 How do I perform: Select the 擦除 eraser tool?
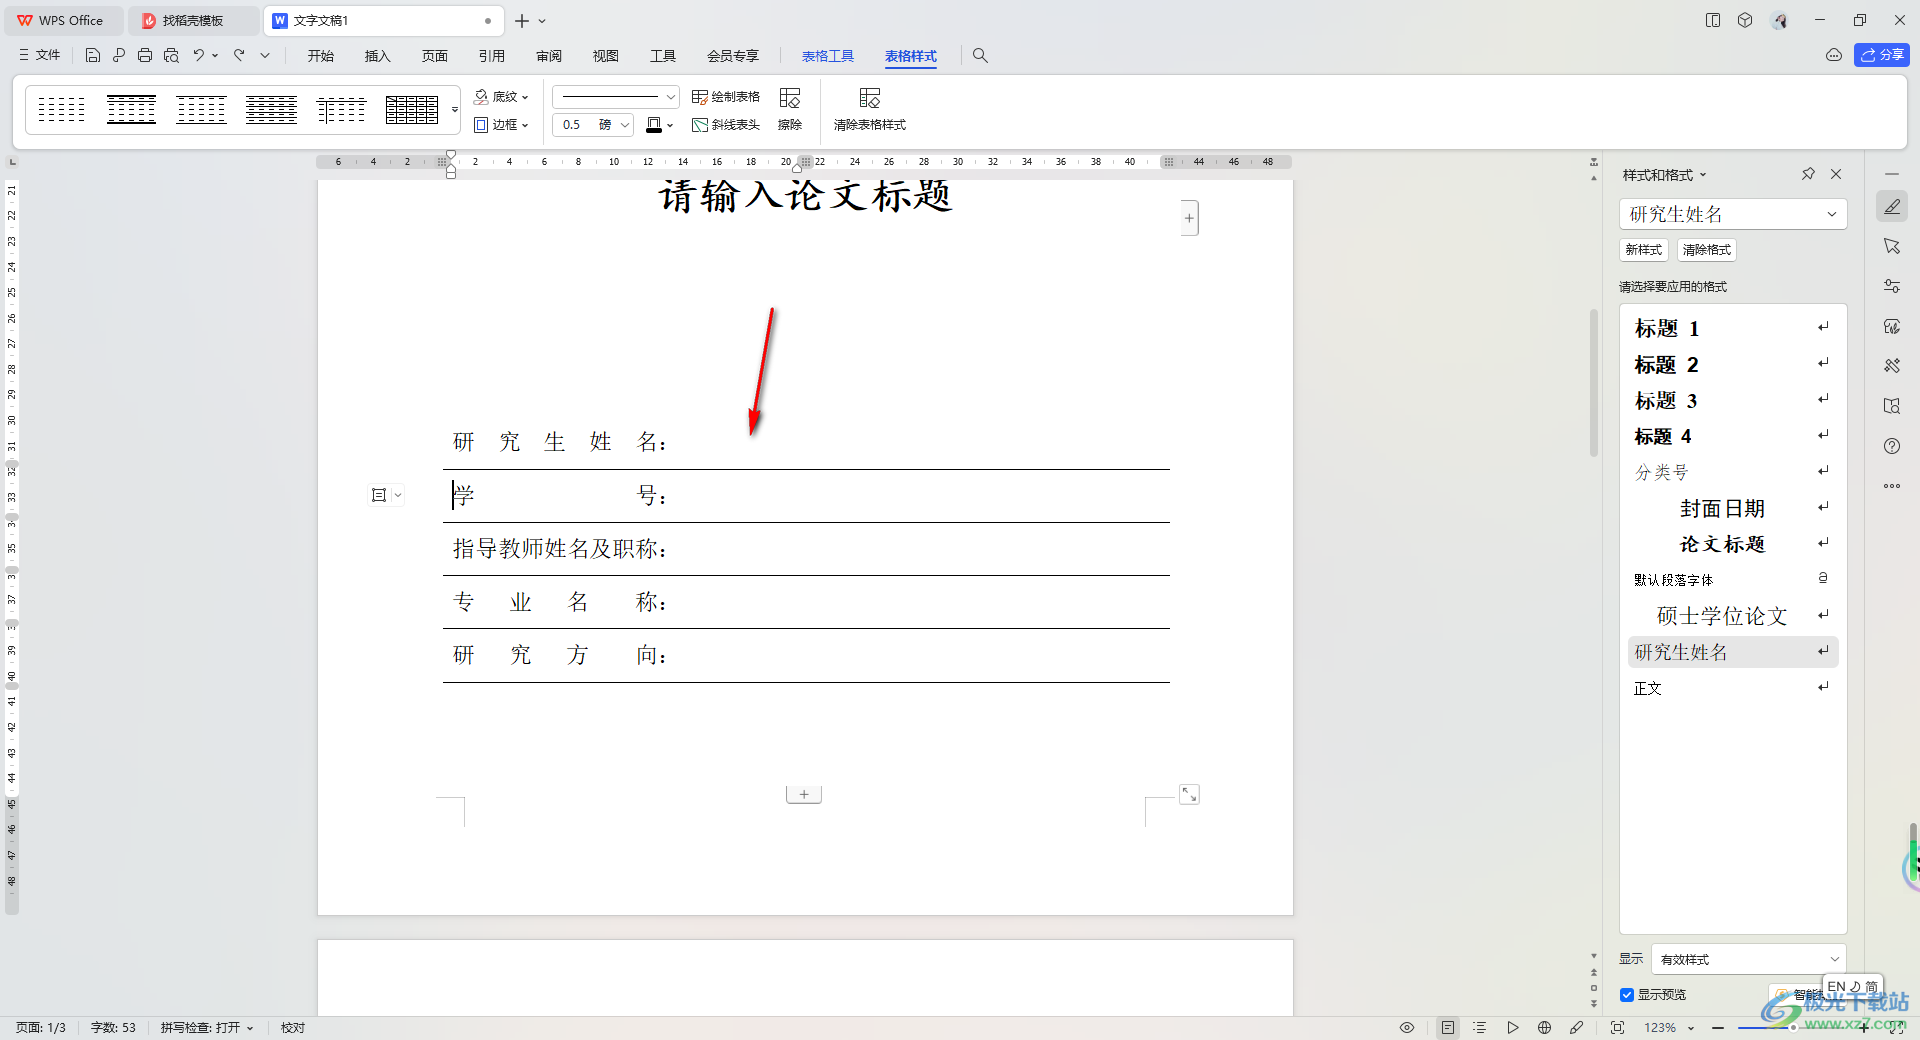[x=790, y=109]
